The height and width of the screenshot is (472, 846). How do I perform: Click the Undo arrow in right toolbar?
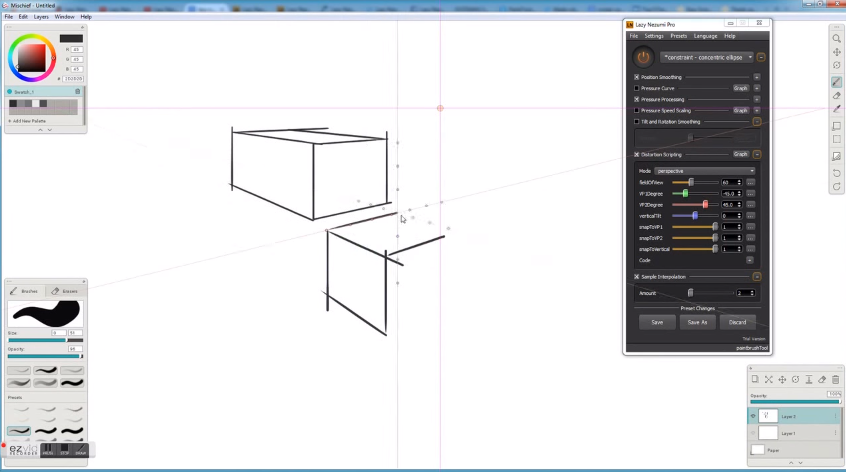[836, 173]
